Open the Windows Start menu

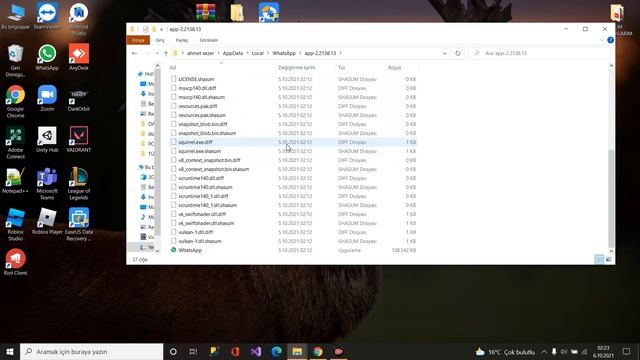pyautogui.click(x=10, y=351)
